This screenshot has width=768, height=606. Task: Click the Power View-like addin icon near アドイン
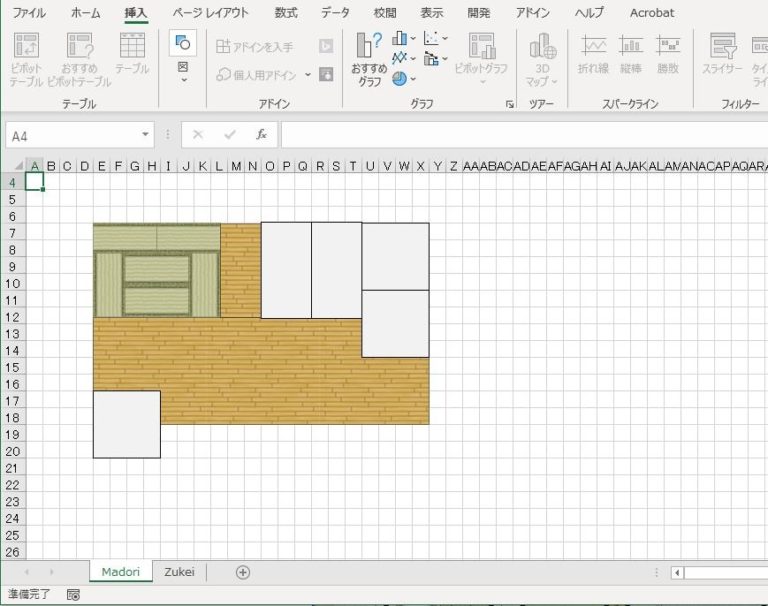click(326, 47)
